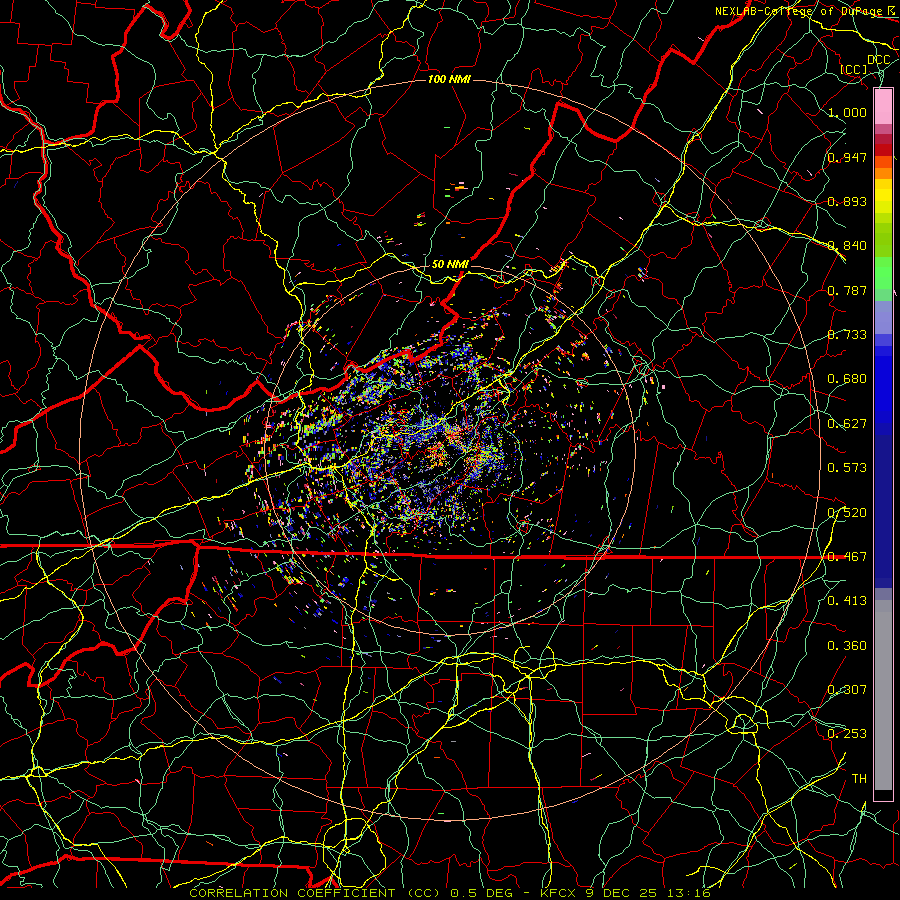Image resolution: width=900 pixels, height=900 pixels.
Task: Click the 0.253 color scale value
Action: pyautogui.click(x=847, y=734)
